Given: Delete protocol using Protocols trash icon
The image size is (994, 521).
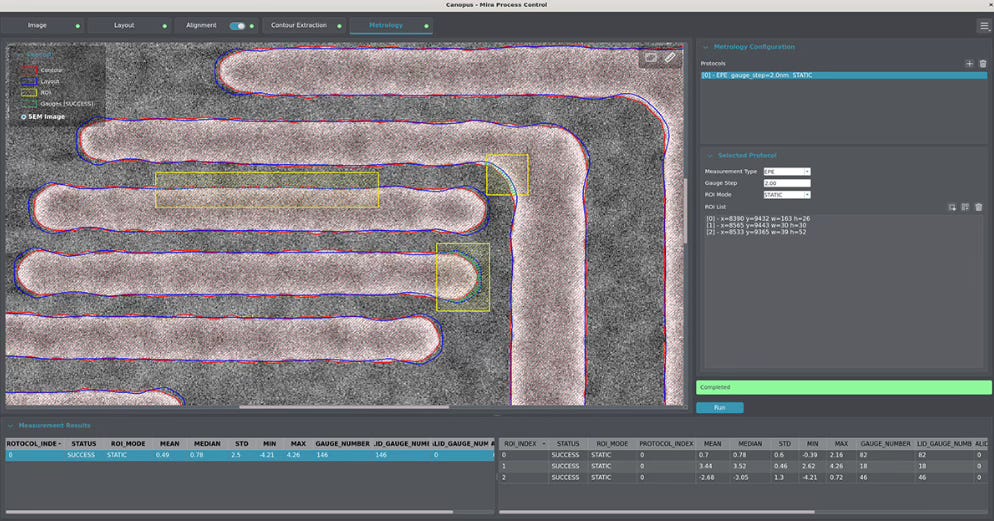Looking at the screenshot, I should (x=982, y=63).
